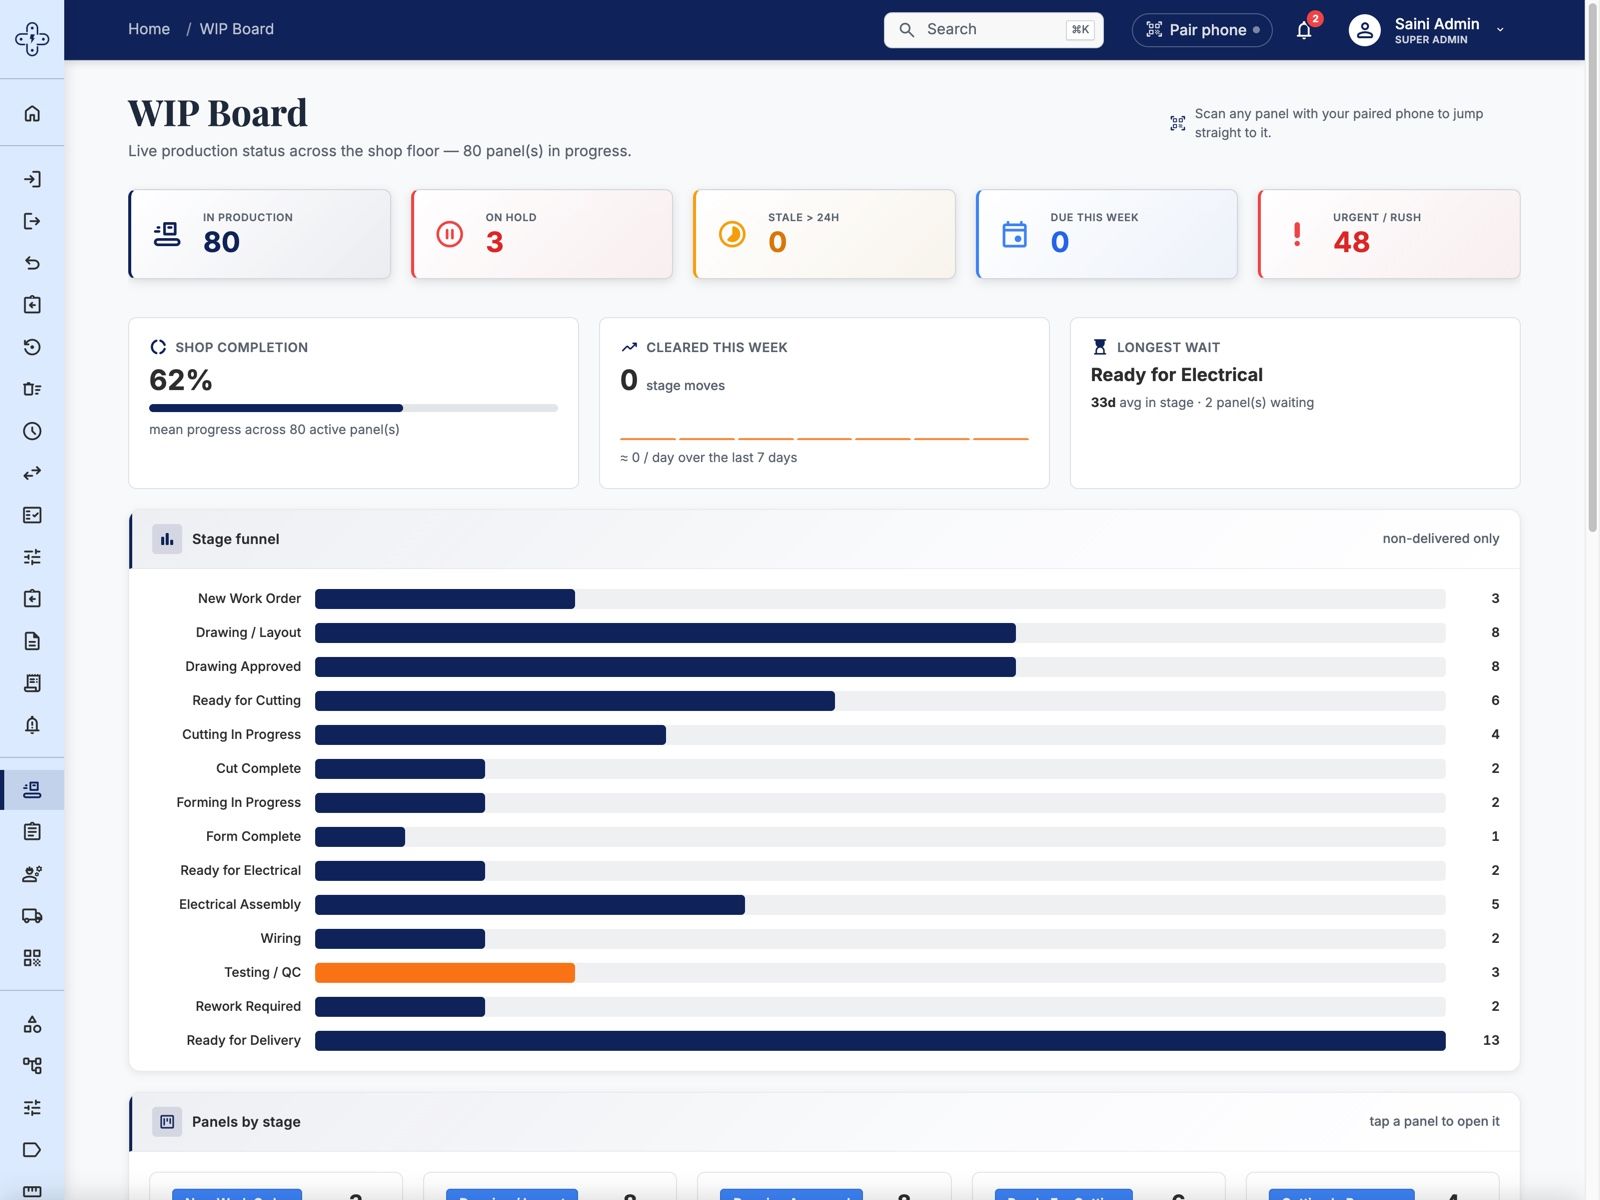Open the document sidebar icon

click(32, 641)
